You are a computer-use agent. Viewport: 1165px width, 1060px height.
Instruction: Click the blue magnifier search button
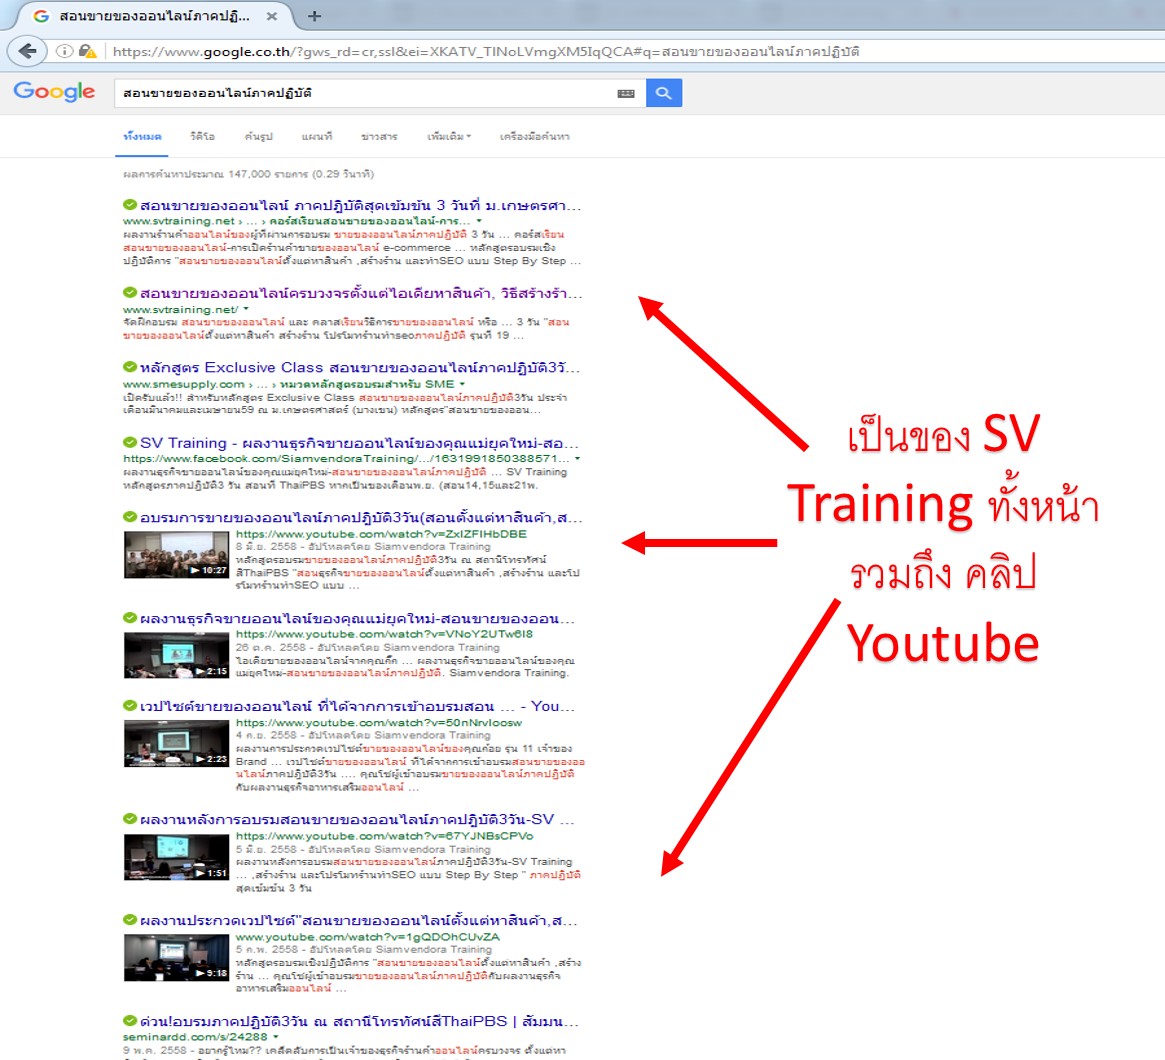[x=663, y=93]
